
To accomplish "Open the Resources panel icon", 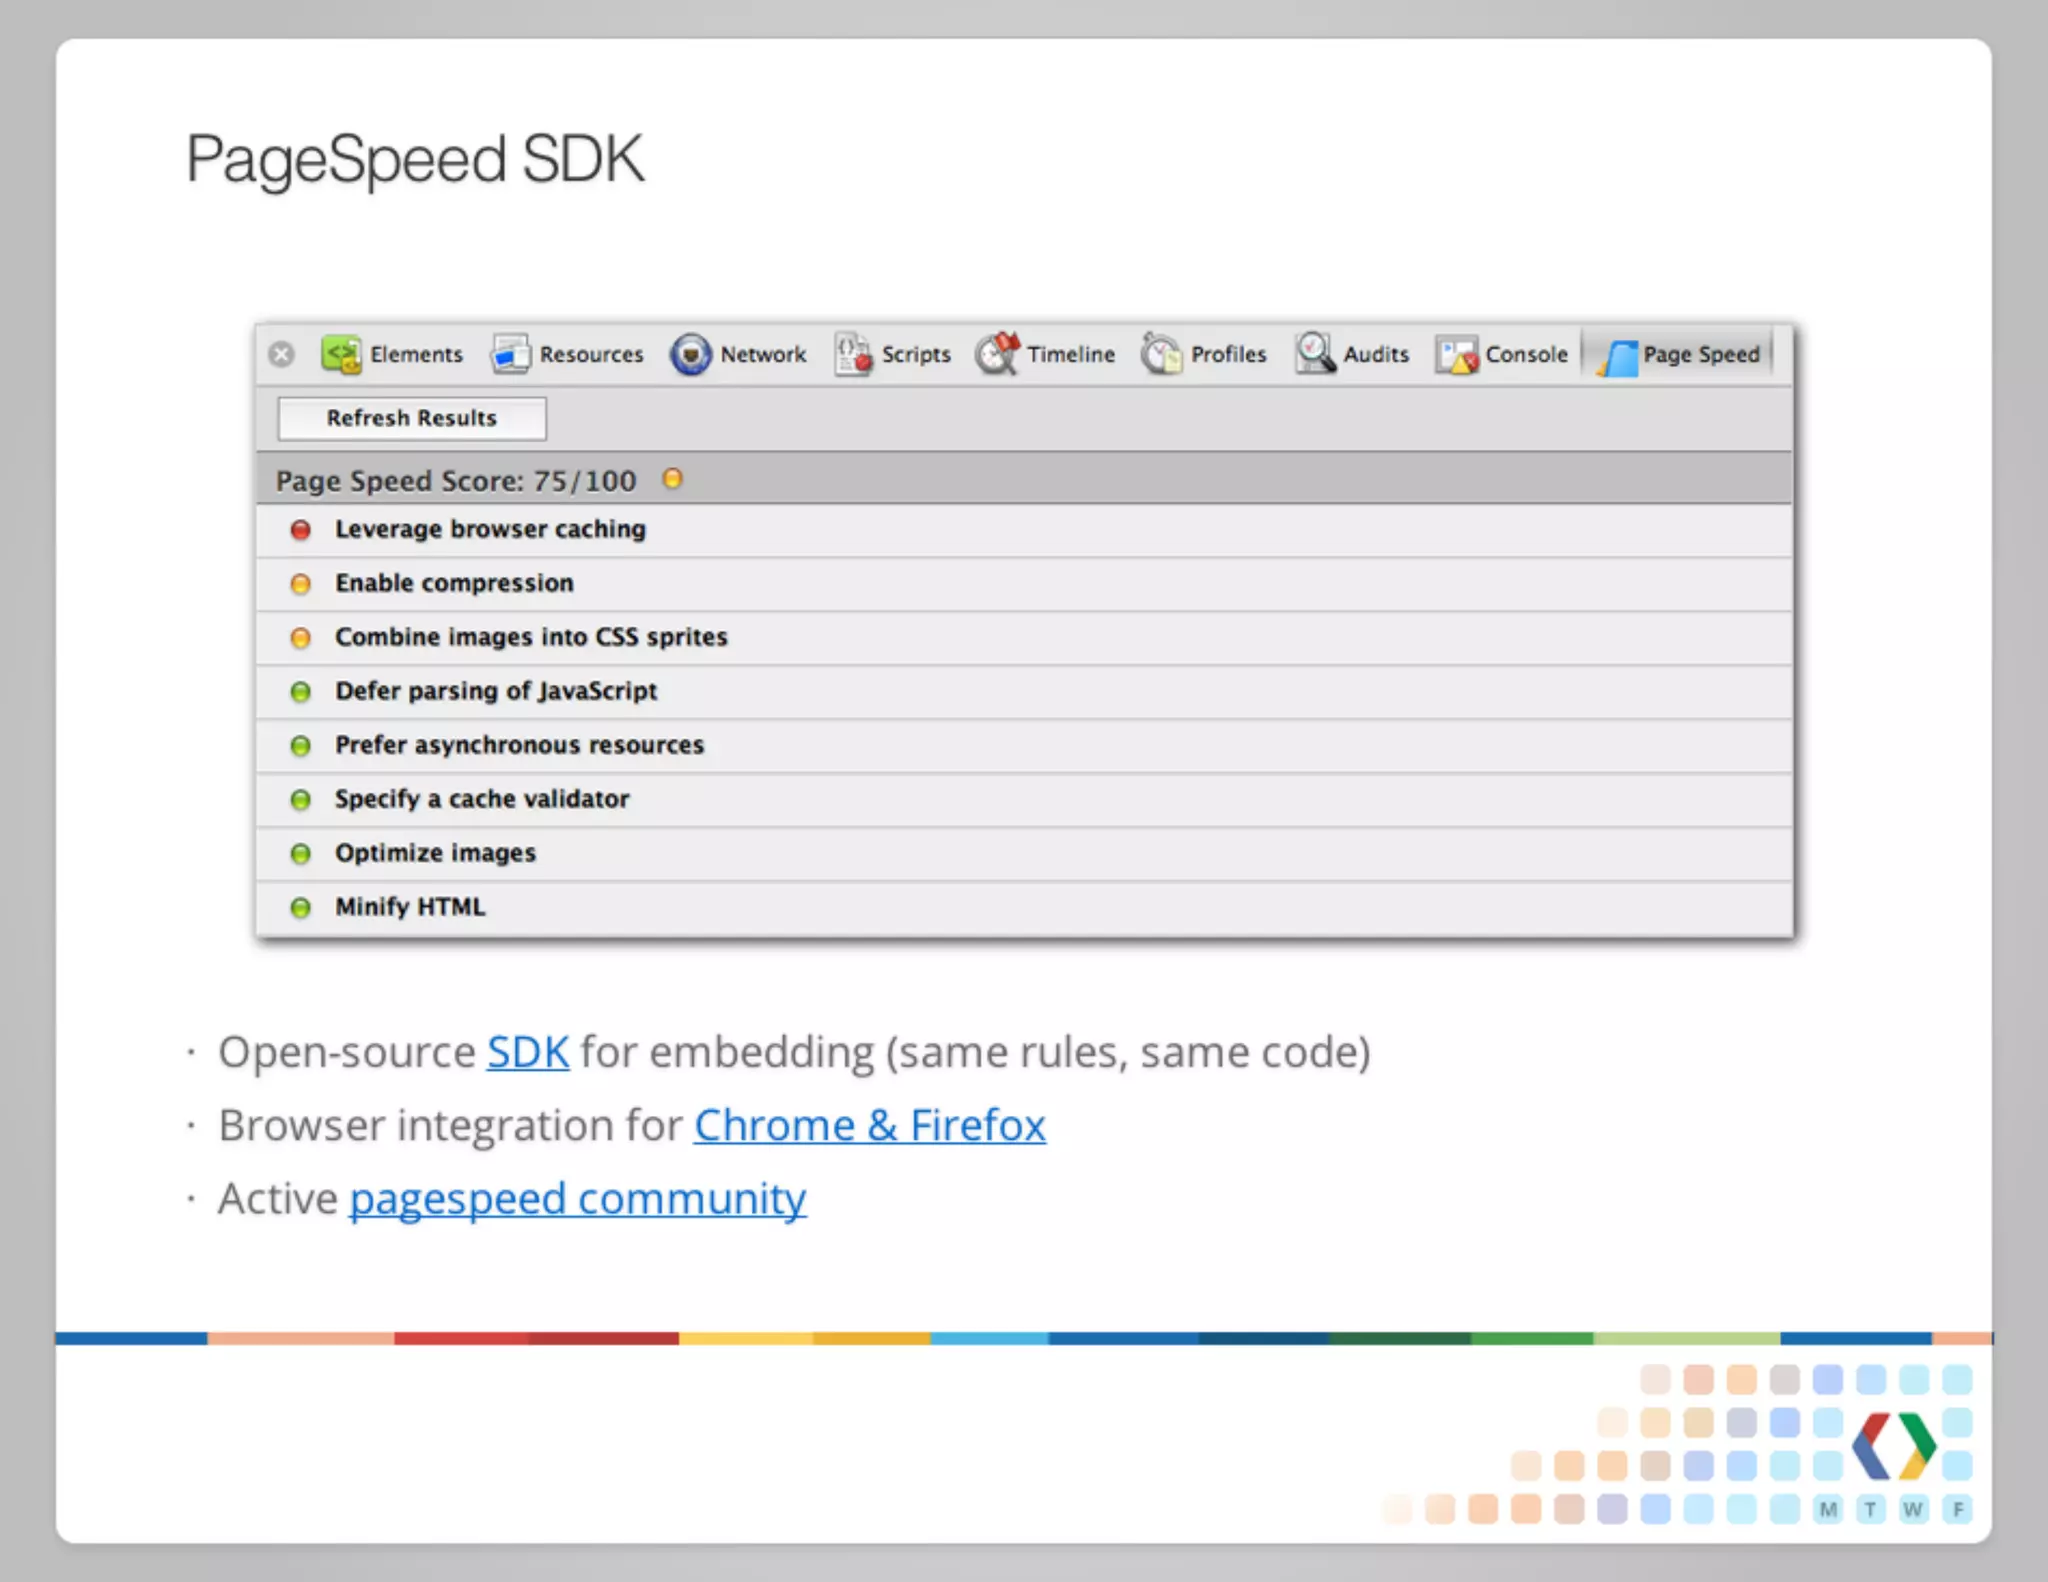I will coord(511,354).
